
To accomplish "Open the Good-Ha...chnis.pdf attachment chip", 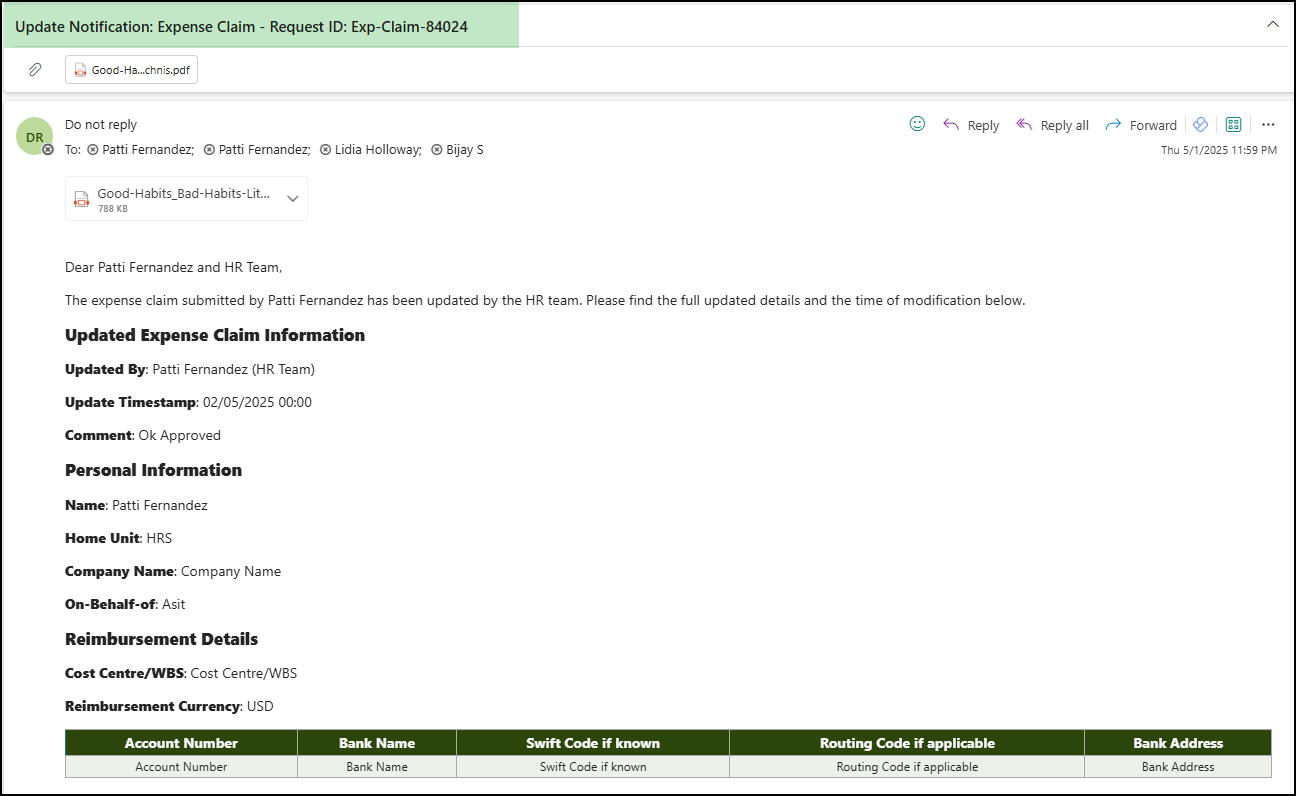I will [x=131, y=69].
